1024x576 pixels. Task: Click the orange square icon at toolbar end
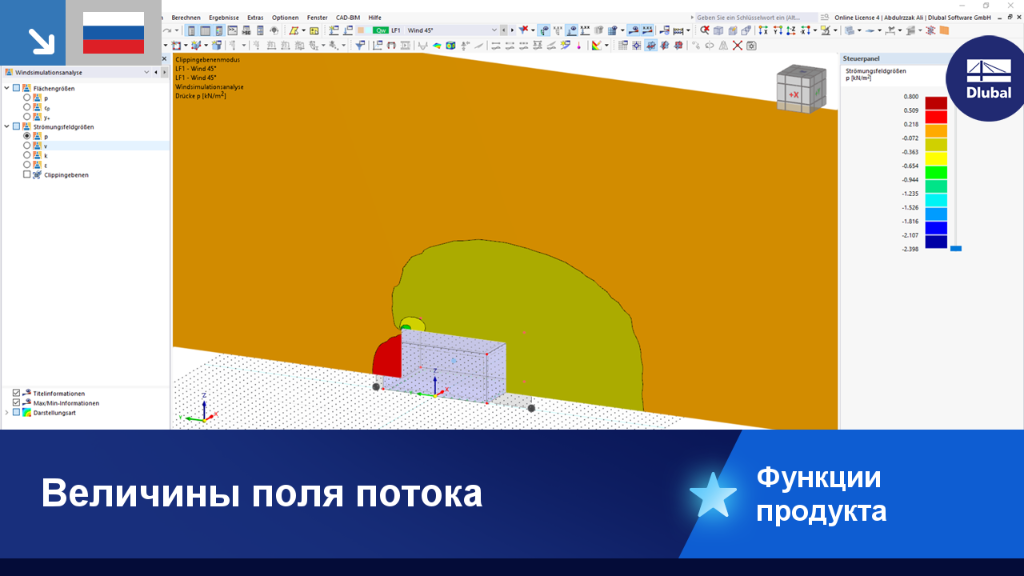(x=944, y=30)
